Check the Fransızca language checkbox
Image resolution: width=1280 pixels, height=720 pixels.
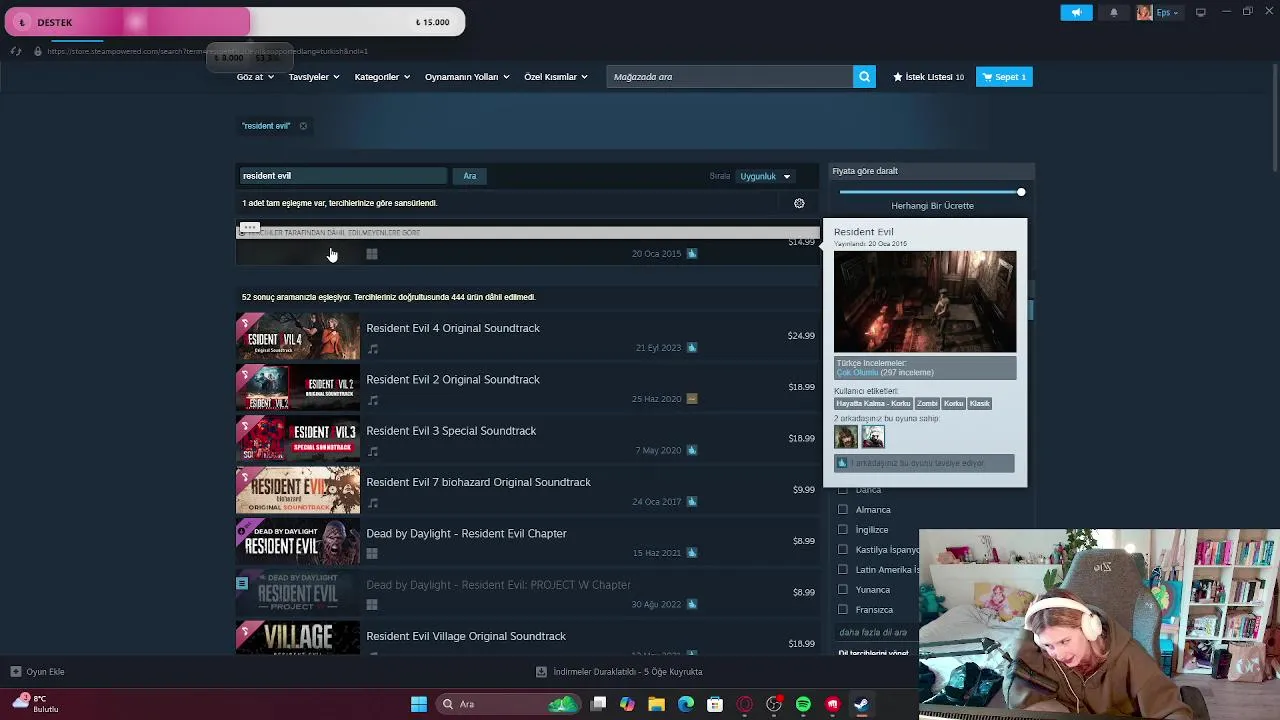842,610
